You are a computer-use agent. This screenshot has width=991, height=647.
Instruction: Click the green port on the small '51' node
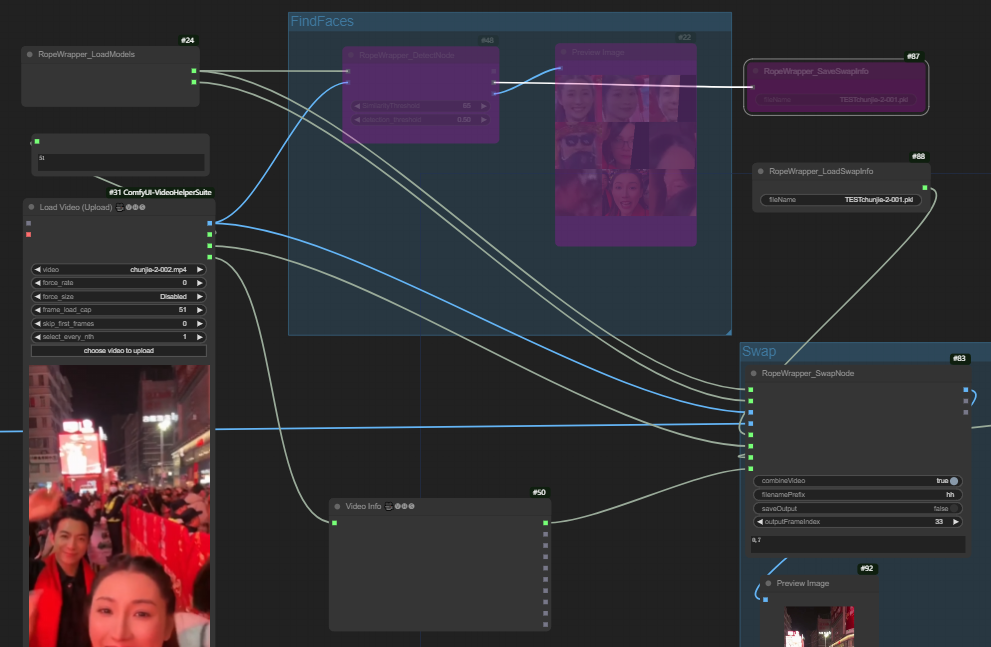[37, 142]
